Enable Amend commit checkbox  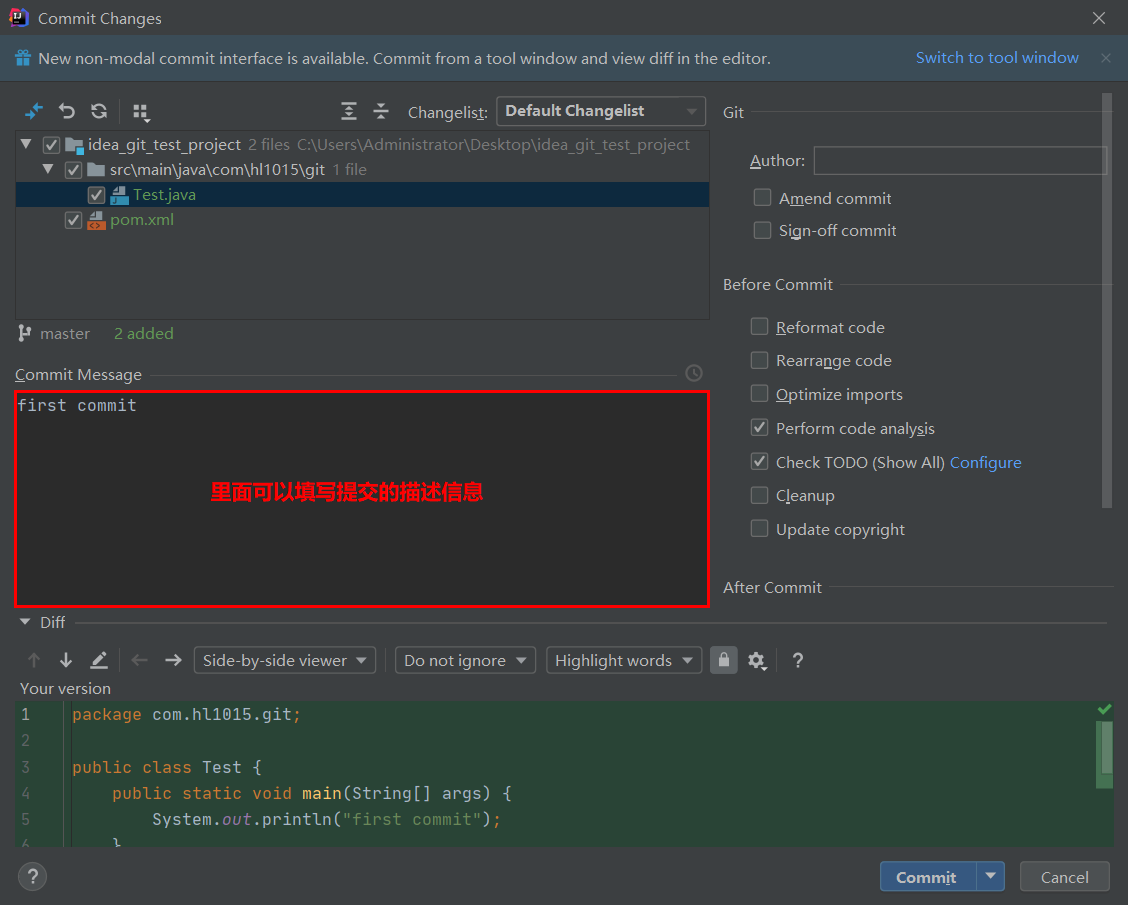click(762, 197)
